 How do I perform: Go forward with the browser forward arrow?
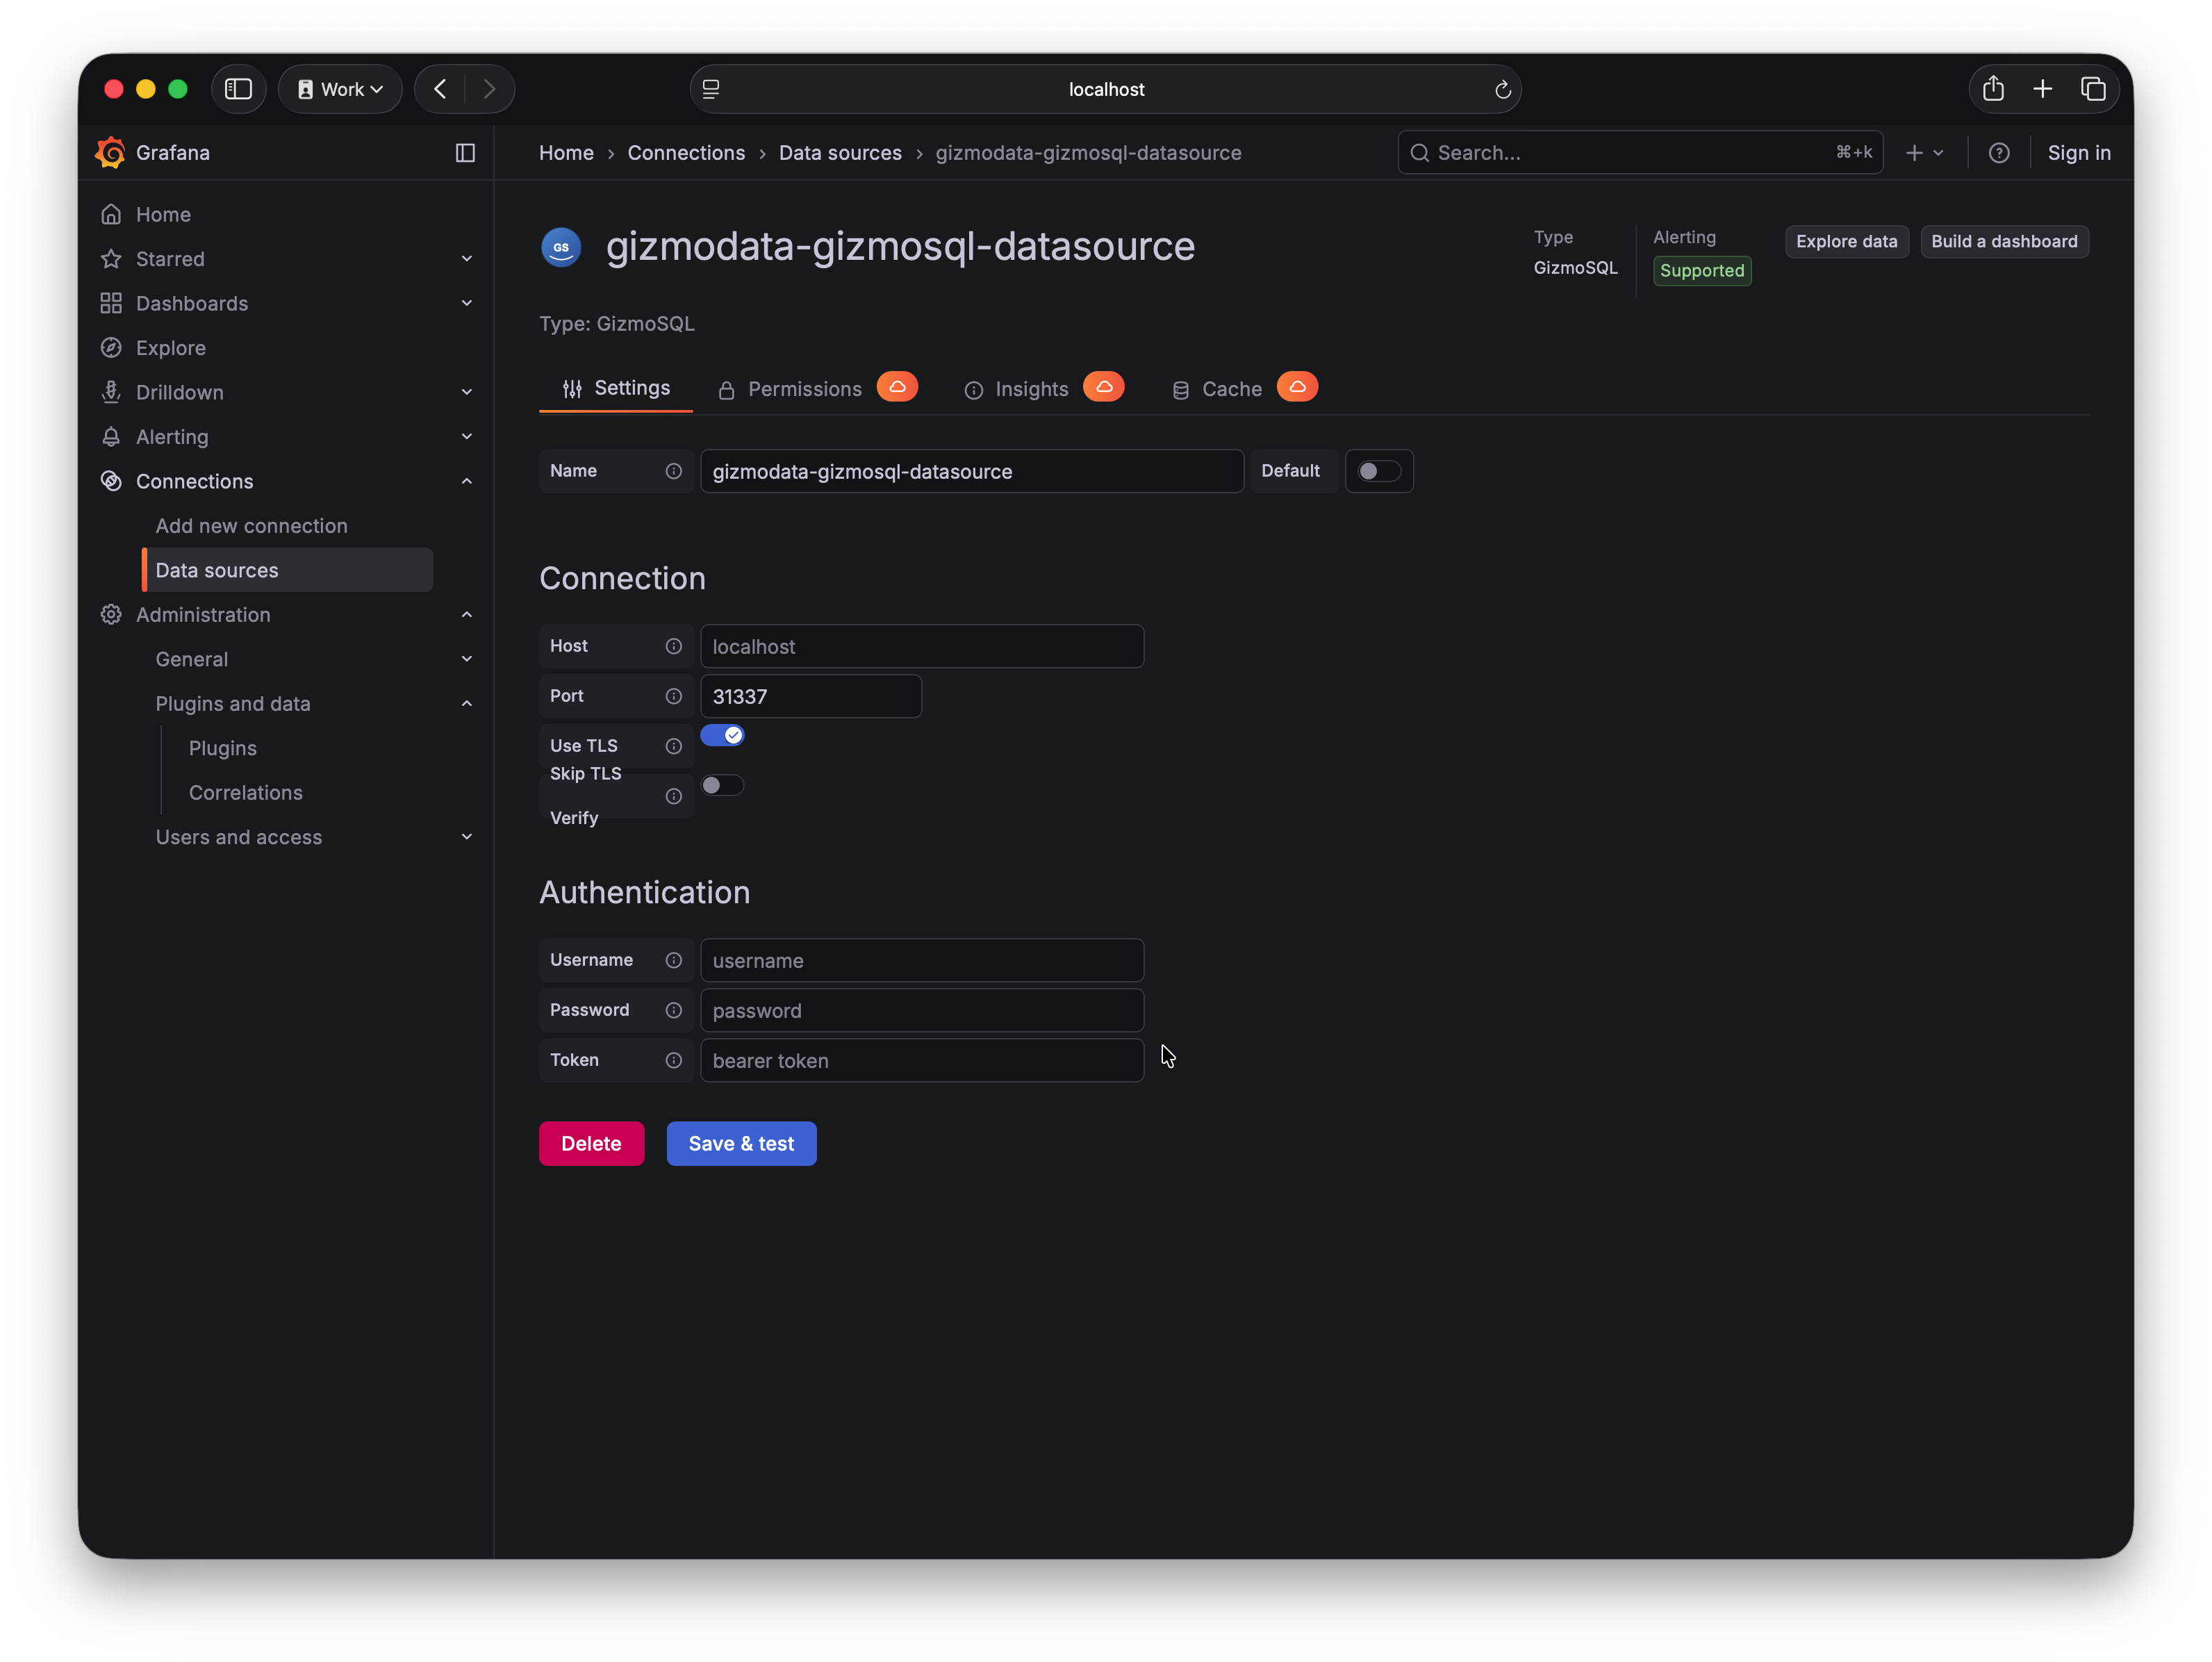tap(489, 89)
